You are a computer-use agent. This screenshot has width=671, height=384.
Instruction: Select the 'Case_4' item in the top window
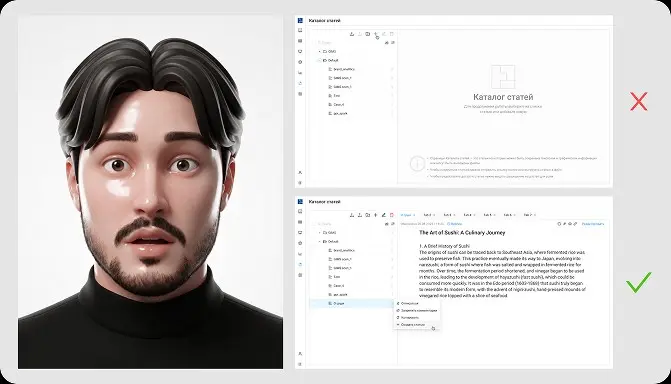(338, 104)
